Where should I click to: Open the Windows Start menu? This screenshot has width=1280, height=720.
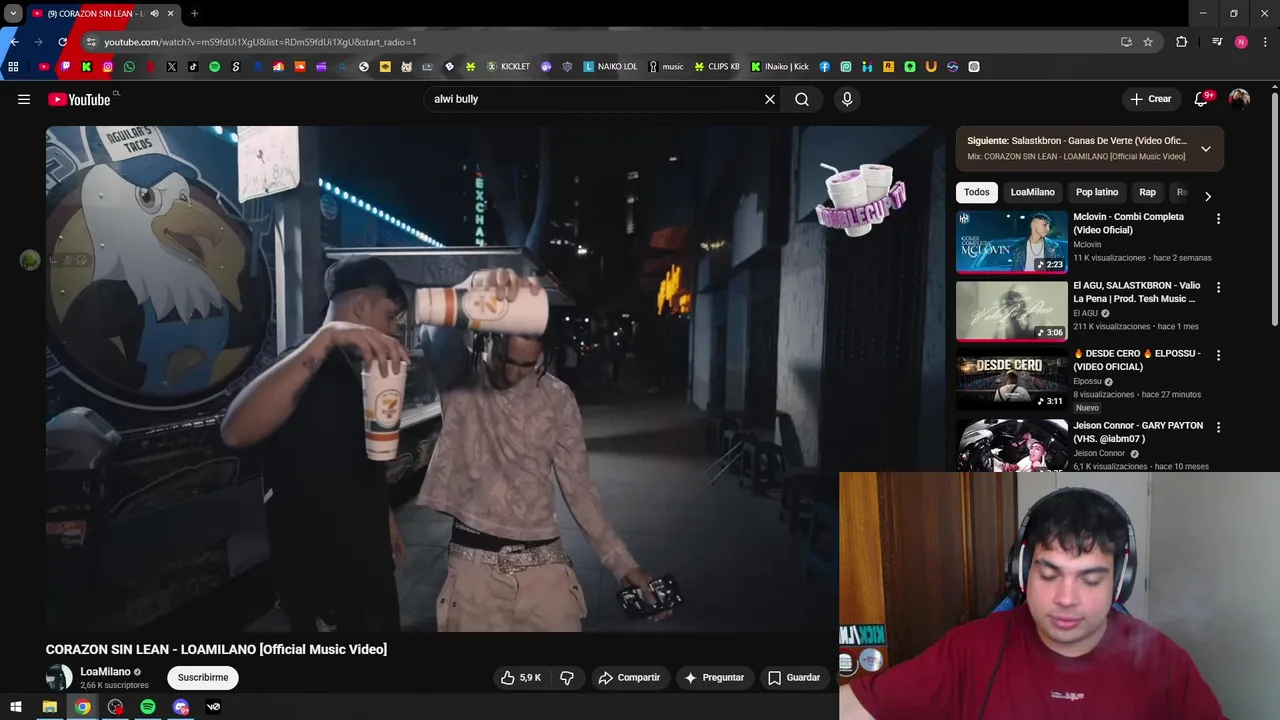pos(16,707)
